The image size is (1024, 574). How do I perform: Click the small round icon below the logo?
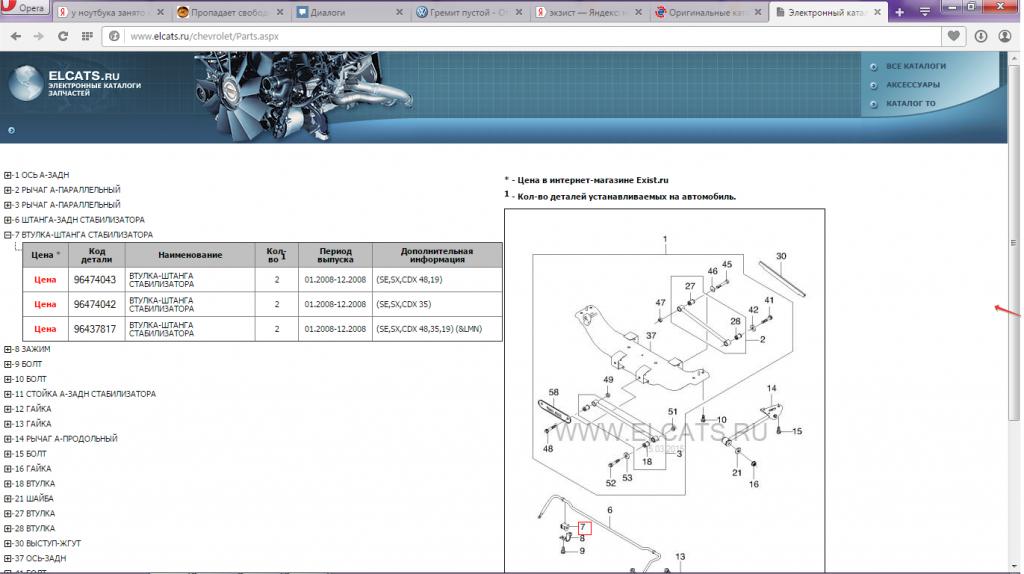[x=11, y=130]
